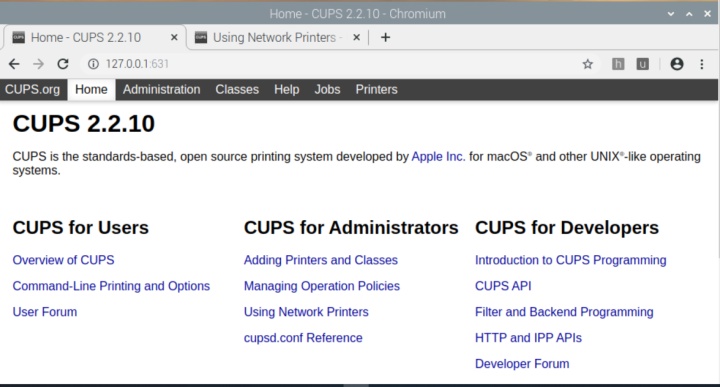Reload the CUPS page

coord(63,64)
